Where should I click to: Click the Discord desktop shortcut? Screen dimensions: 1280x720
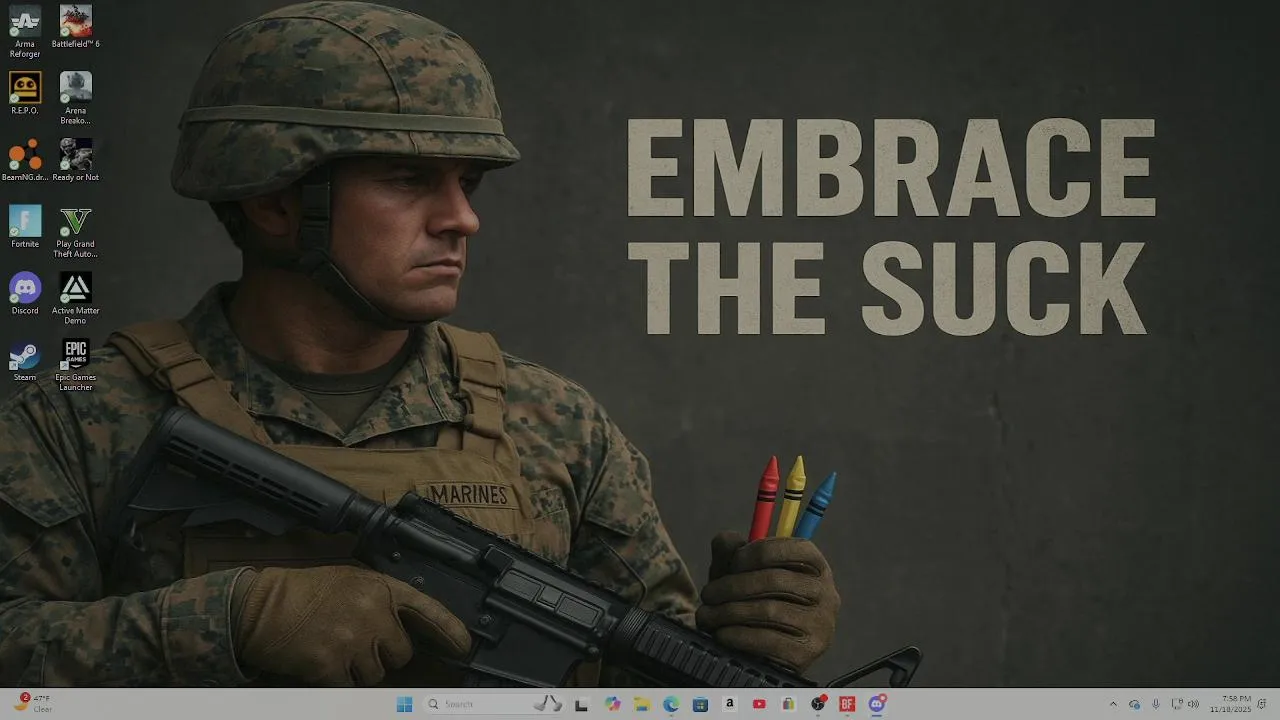pos(25,293)
